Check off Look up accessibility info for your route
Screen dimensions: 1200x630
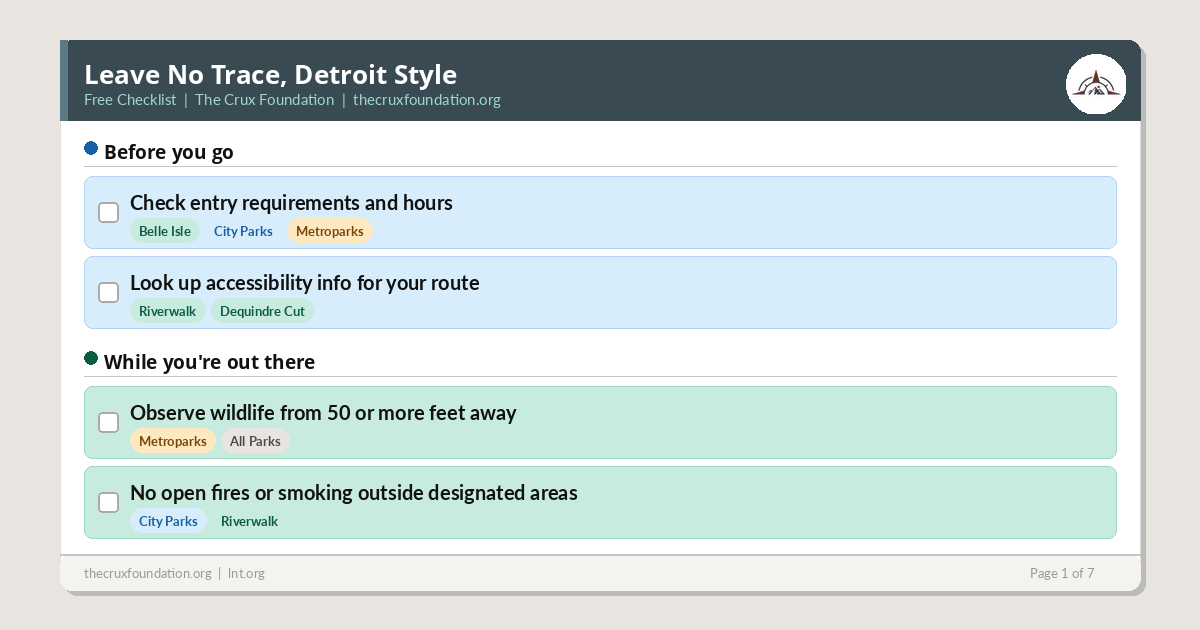[x=108, y=292]
